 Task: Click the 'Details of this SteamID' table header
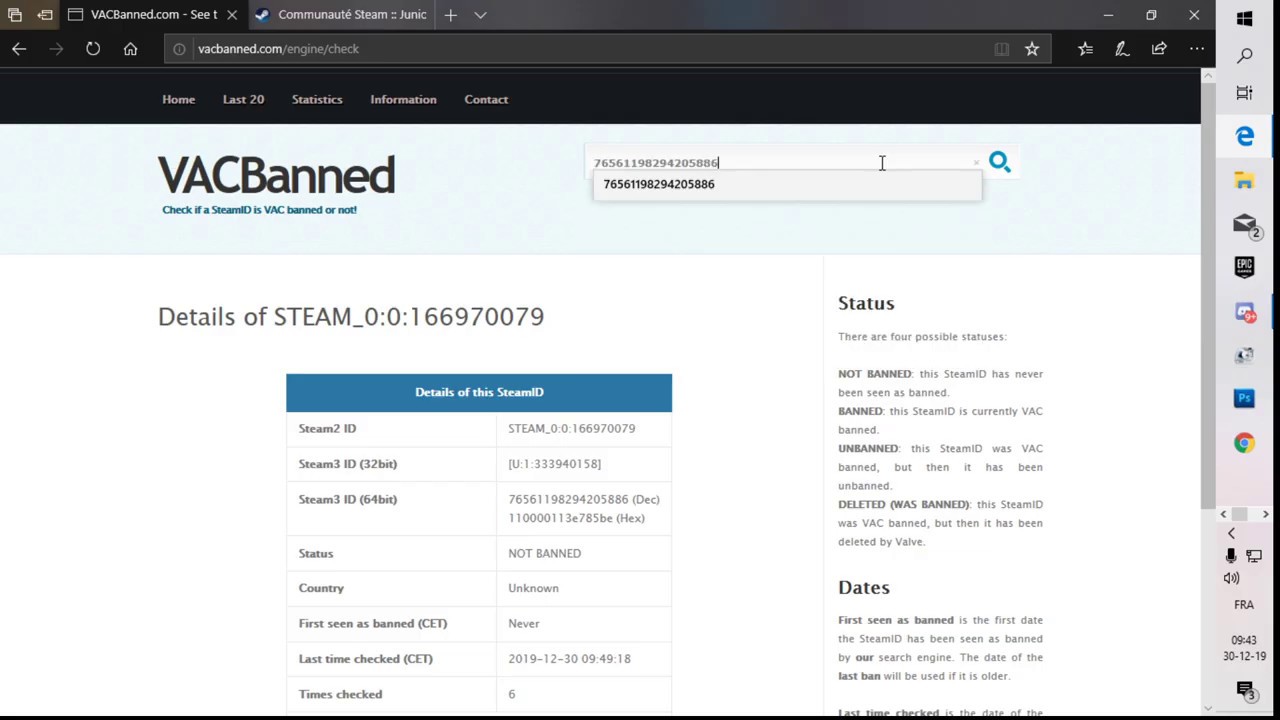tap(479, 392)
